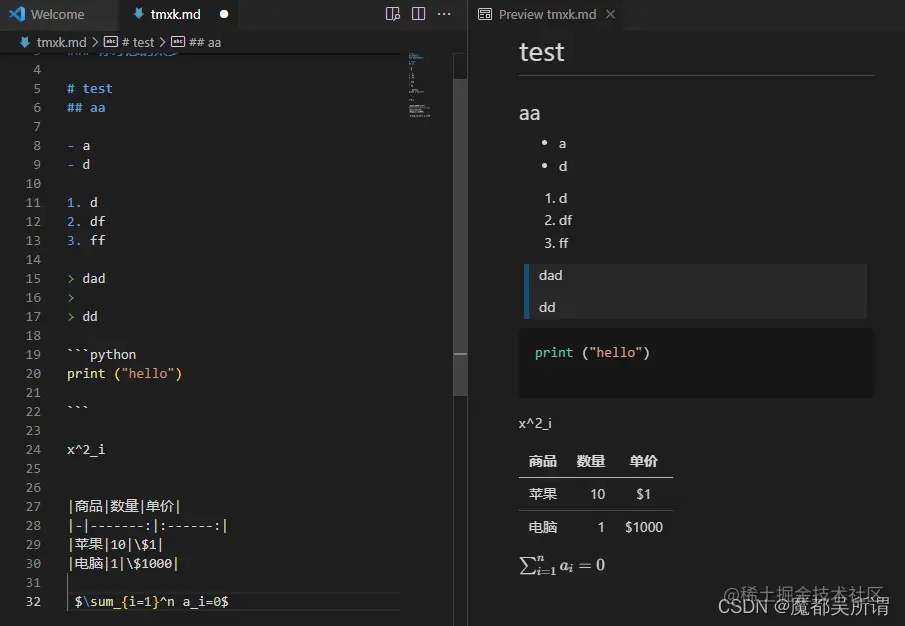Open the editor more actions menu
The height and width of the screenshot is (626, 905).
click(444, 14)
